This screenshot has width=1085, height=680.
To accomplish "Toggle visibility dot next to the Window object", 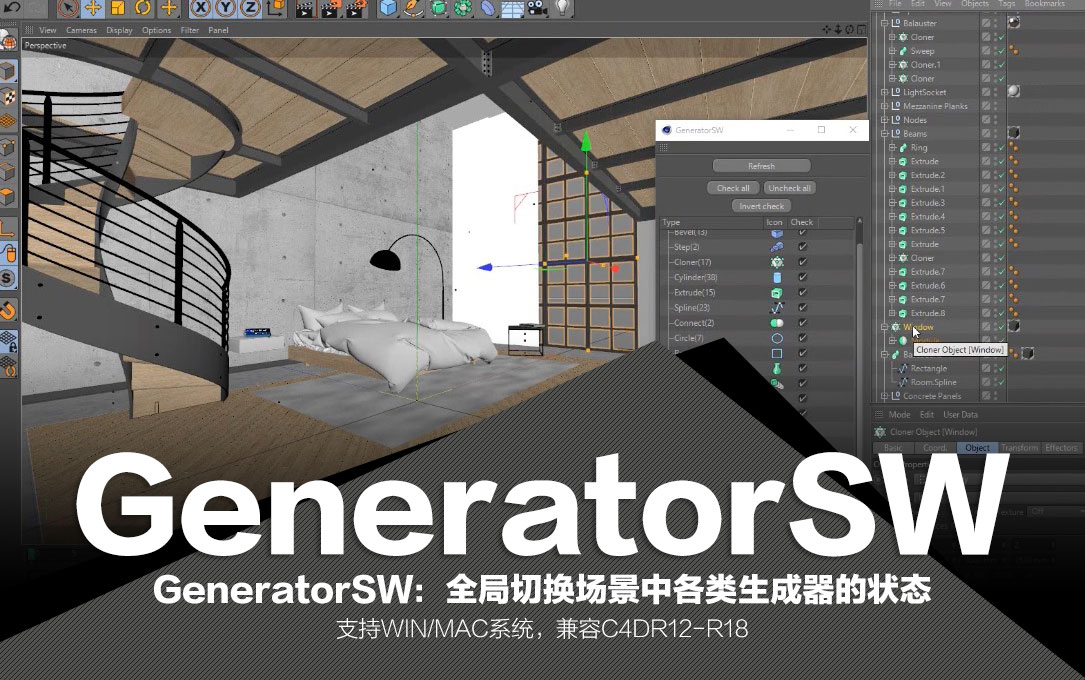I will point(996,326).
